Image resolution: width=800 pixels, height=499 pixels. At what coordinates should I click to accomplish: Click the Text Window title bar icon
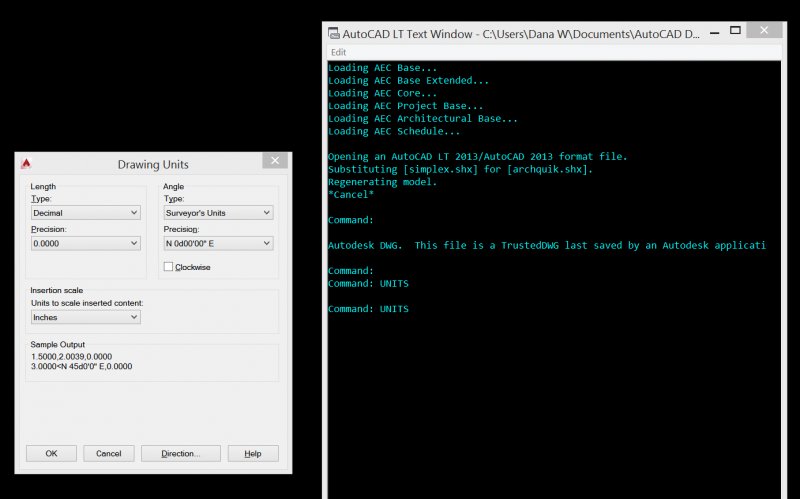[334, 34]
